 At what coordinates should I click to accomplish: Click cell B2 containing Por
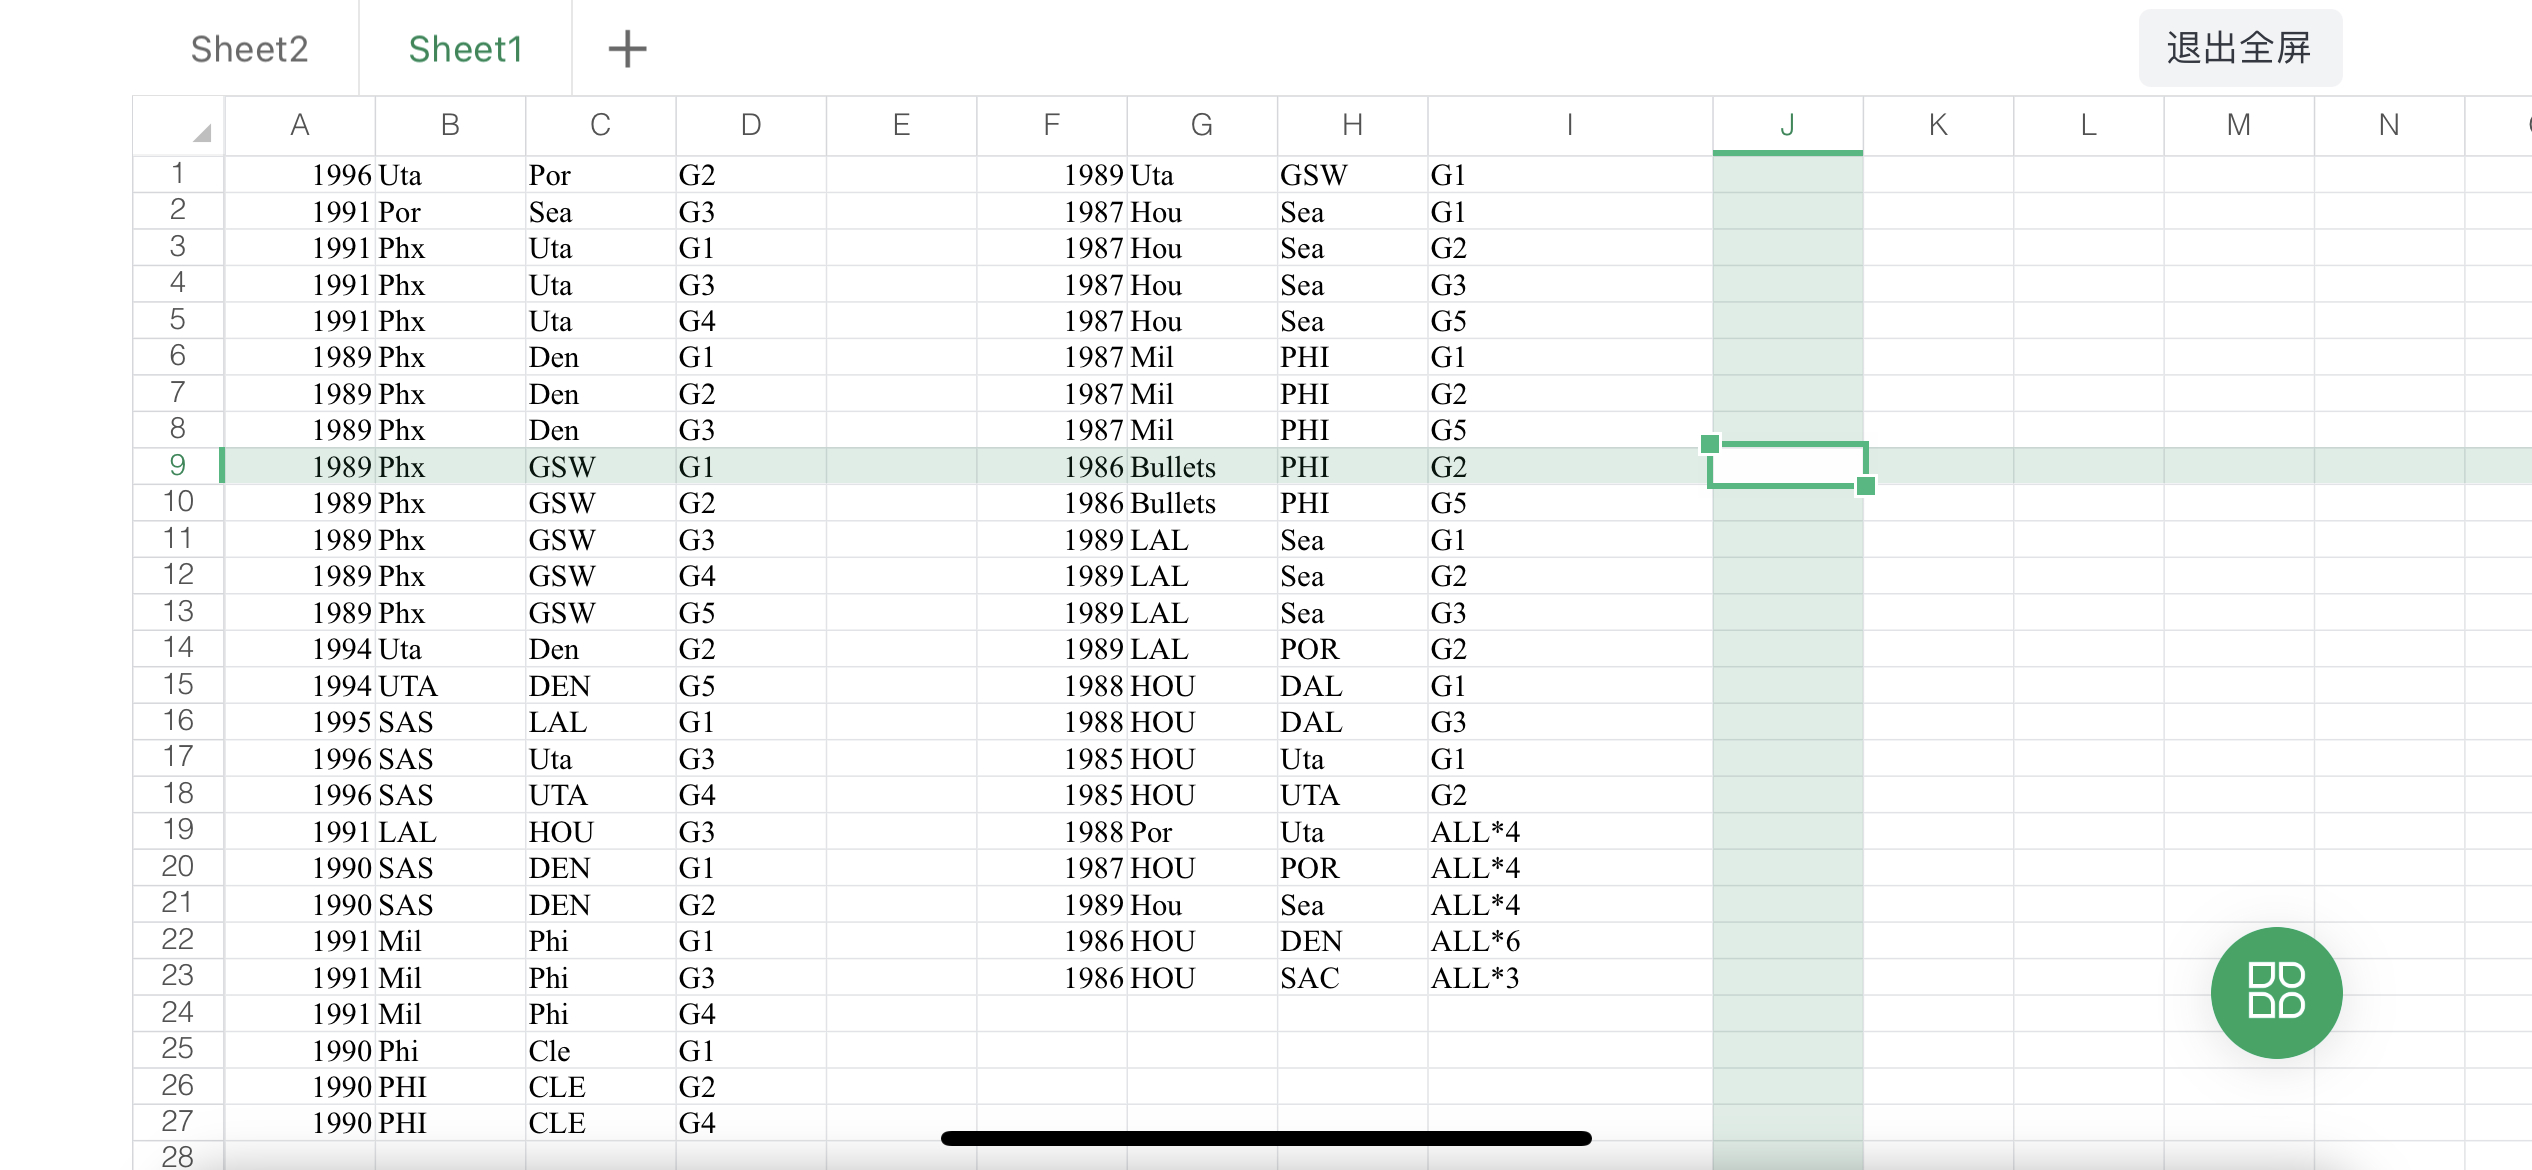coord(450,212)
